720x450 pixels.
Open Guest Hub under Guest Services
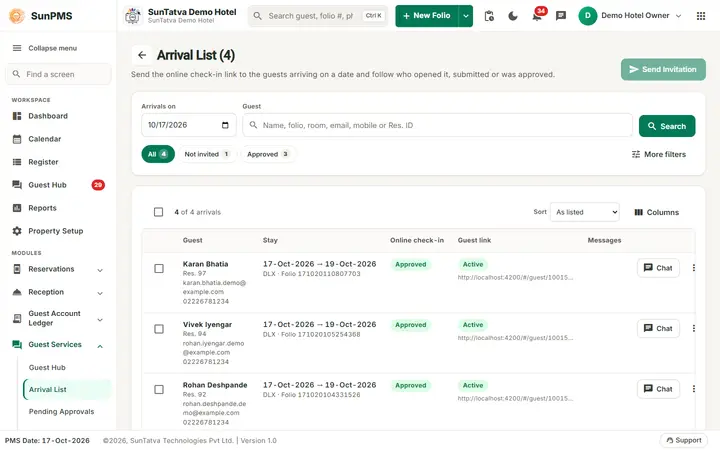coord(47,368)
